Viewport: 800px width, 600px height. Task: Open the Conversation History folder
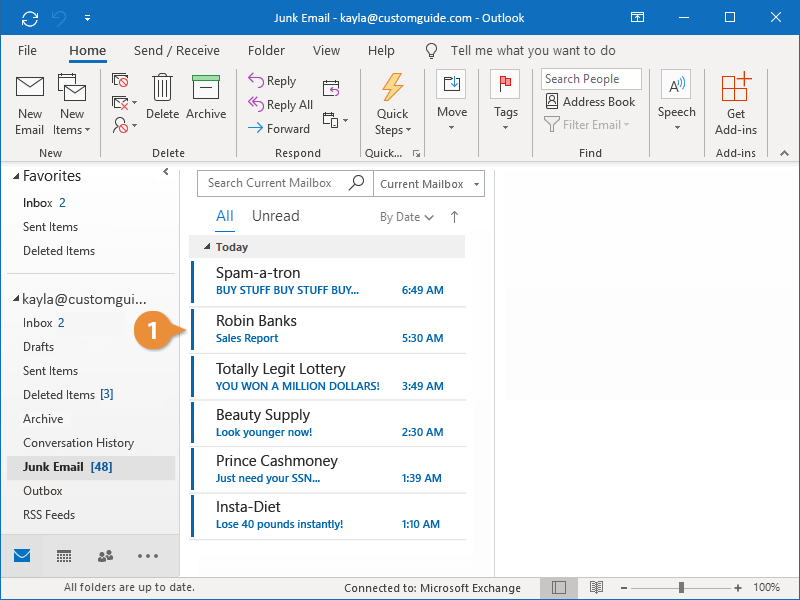(78, 443)
